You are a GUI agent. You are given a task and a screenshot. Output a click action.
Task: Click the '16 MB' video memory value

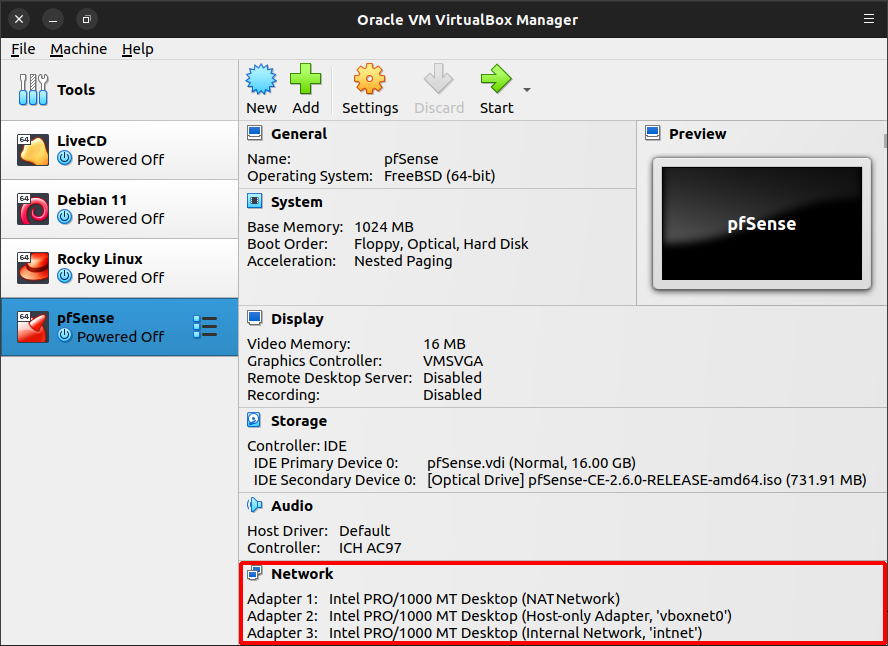(x=445, y=344)
